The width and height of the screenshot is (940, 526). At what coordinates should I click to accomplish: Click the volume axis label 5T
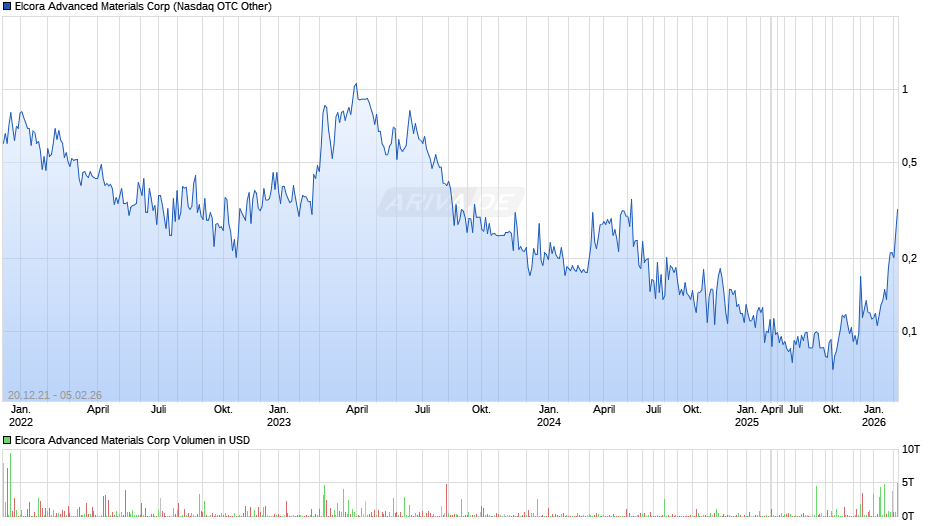pyautogui.click(x=908, y=482)
